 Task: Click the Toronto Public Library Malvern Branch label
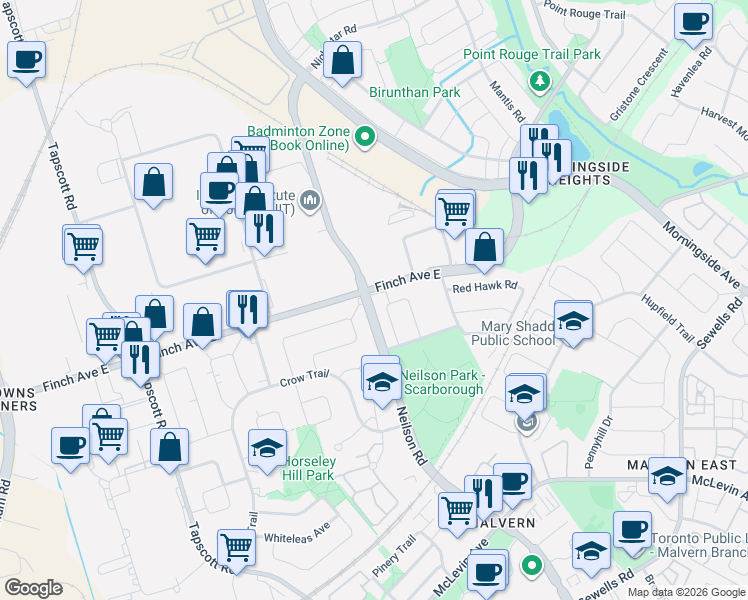(x=699, y=546)
